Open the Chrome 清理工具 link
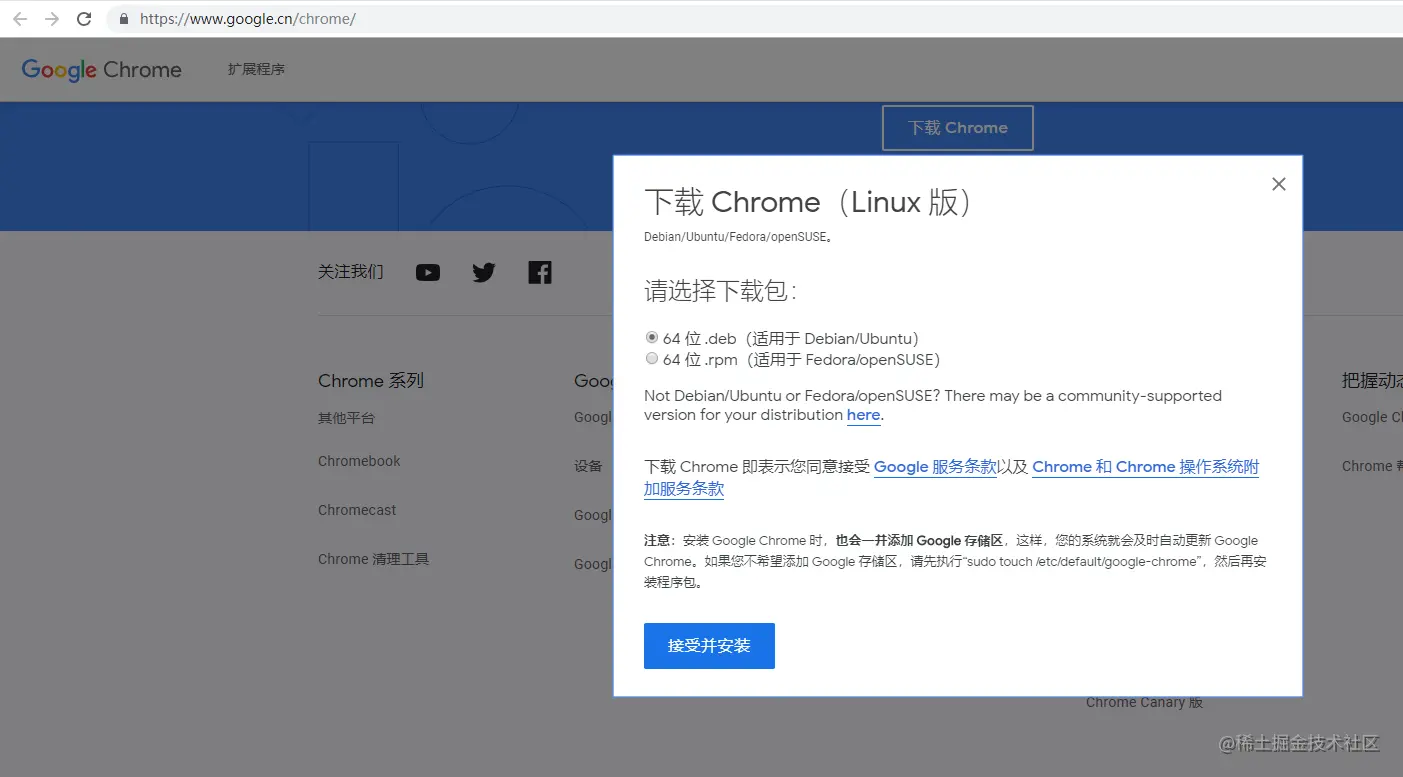 point(373,559)
